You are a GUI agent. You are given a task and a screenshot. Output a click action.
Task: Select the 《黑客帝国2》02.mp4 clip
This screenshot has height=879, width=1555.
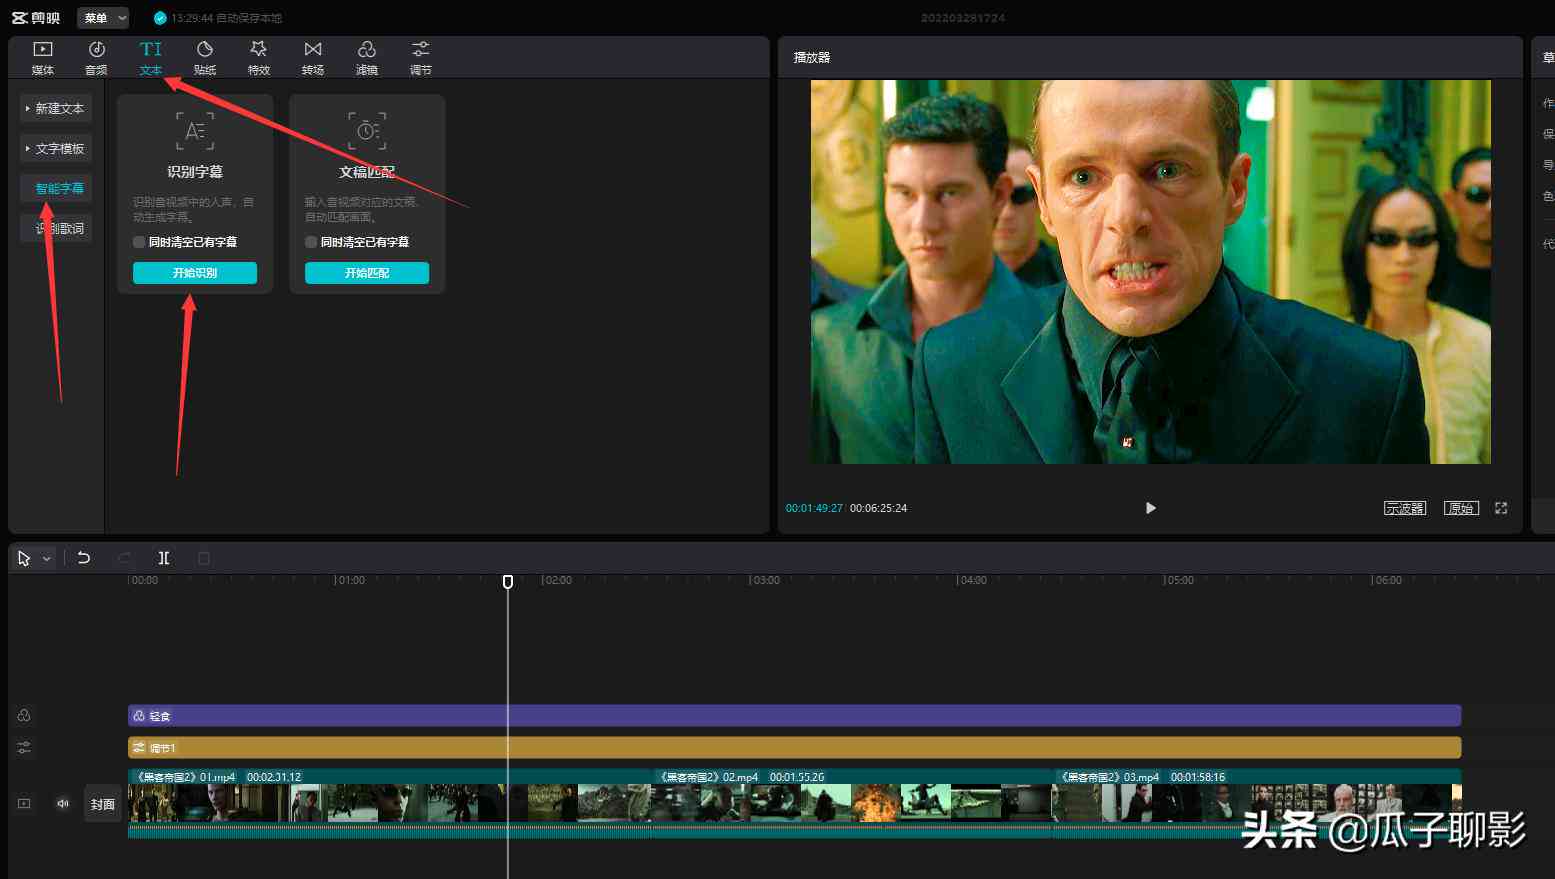point(852,803)
